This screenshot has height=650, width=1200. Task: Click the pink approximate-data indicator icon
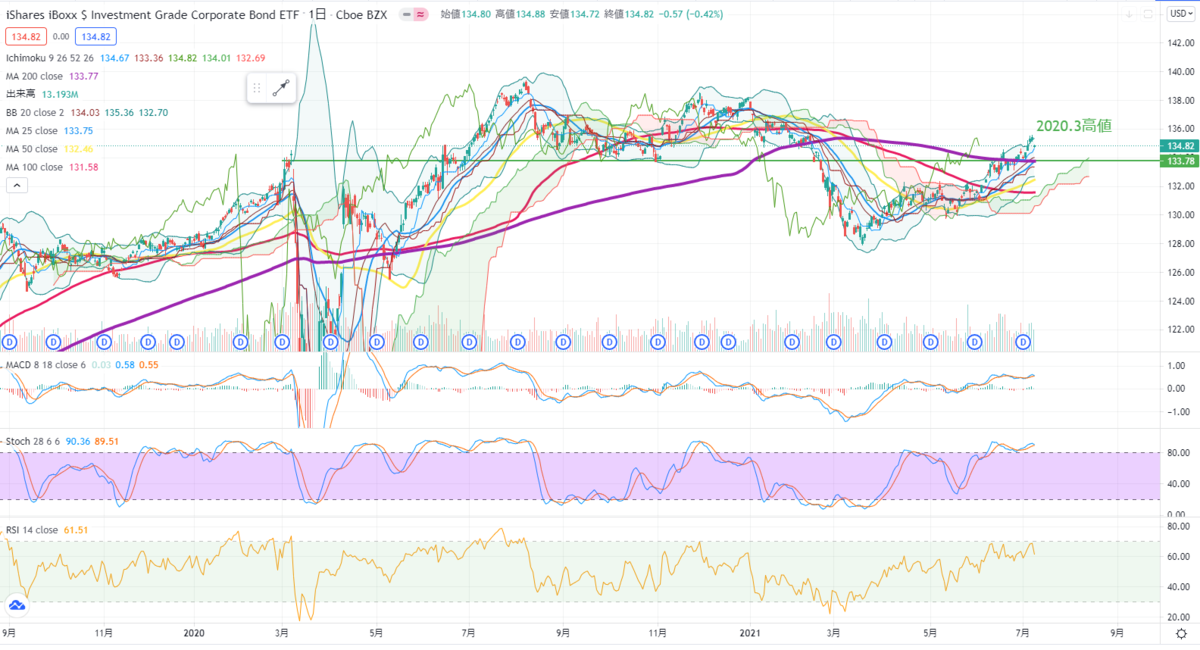422,15
